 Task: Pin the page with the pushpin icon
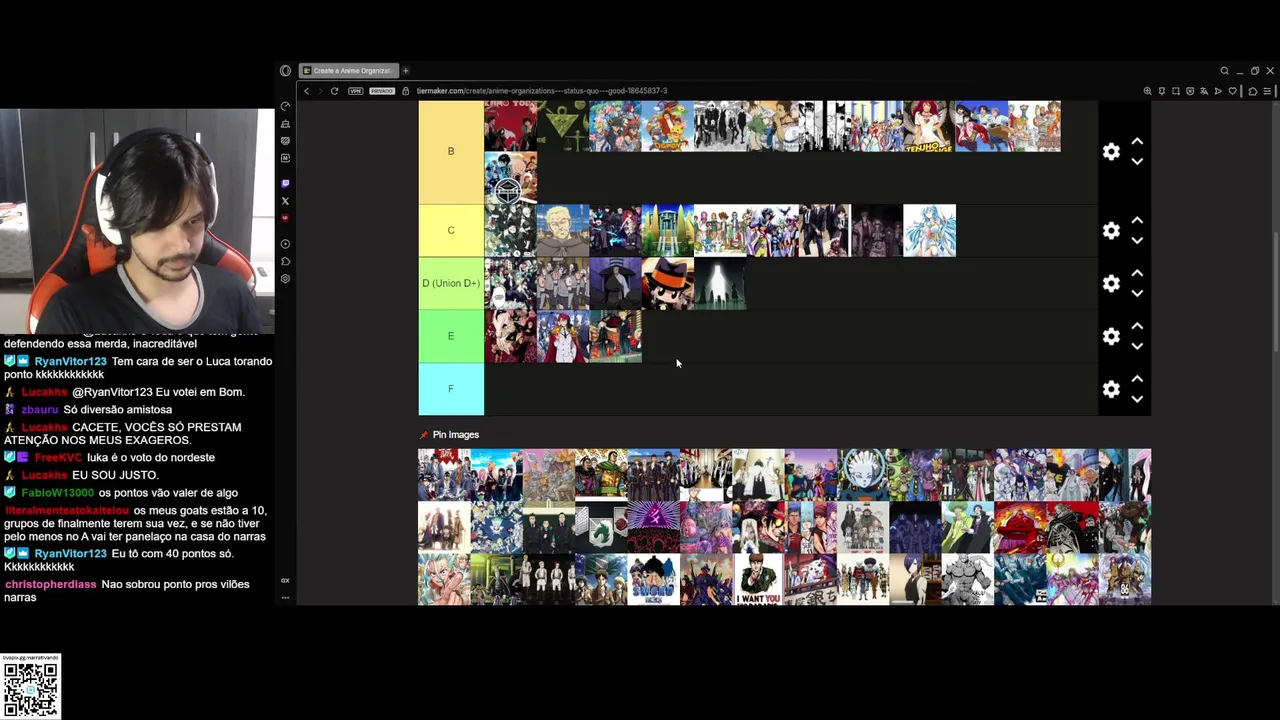1162,91
